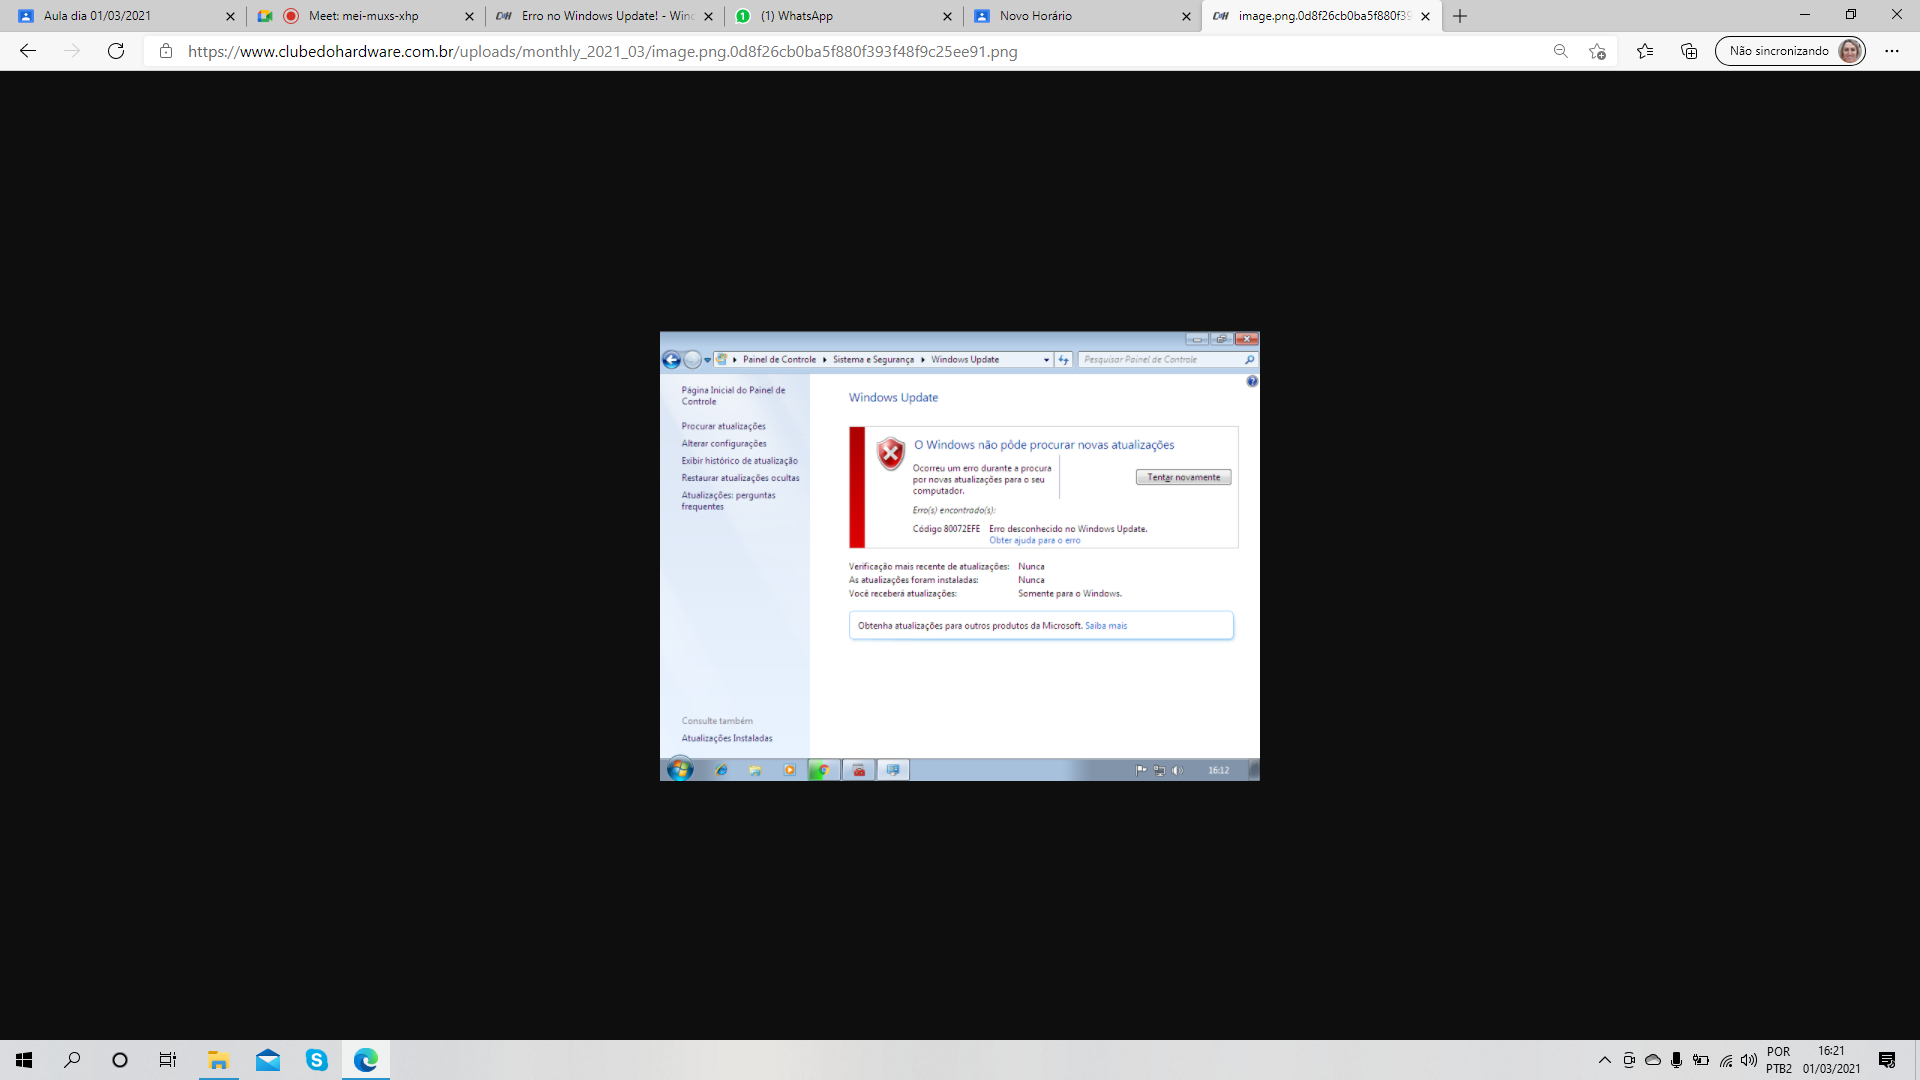Open File Explorer from taskbar
This screenshot has width=1920, height=1080.
coord(218,1060)
